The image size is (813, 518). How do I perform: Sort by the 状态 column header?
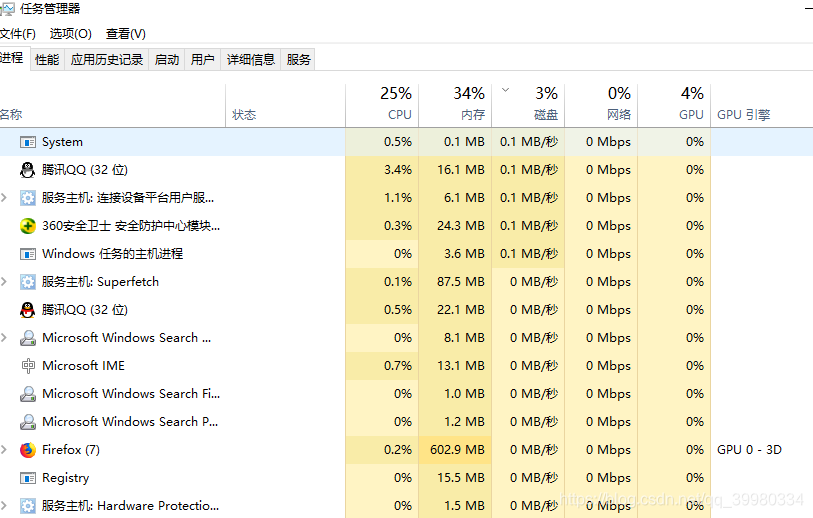pos(286,106)
